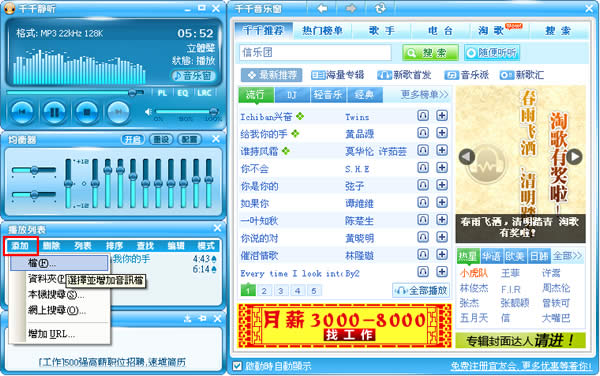Click the playback progress slider
Screen dimensions: 600x376
[x=75, y=93]
